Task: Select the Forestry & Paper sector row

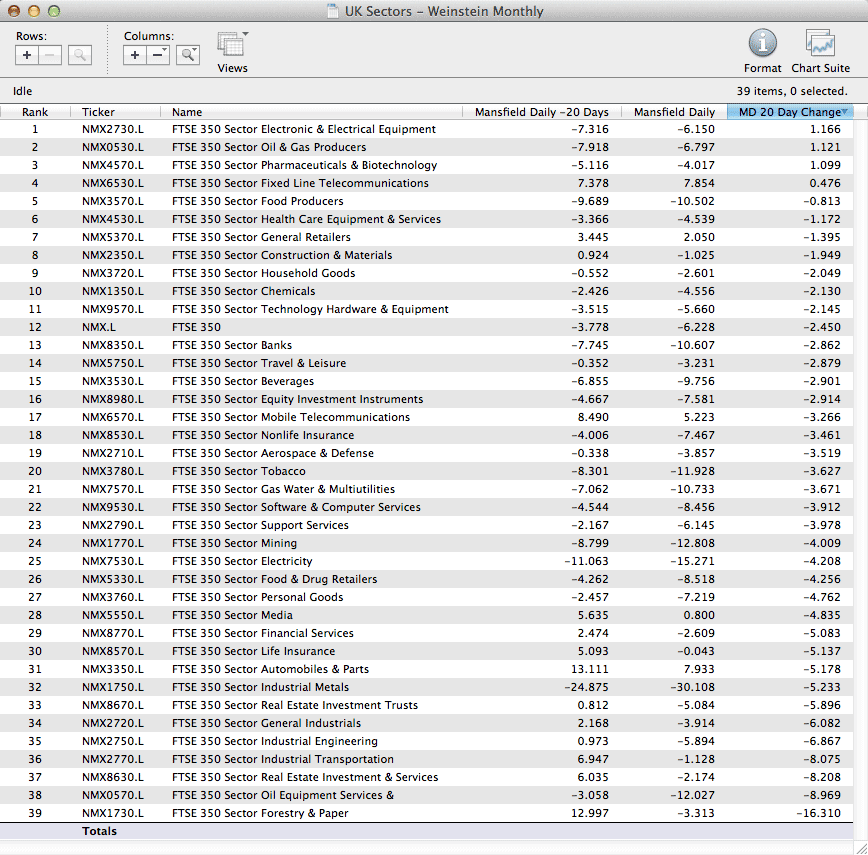Action: (260, 813)
